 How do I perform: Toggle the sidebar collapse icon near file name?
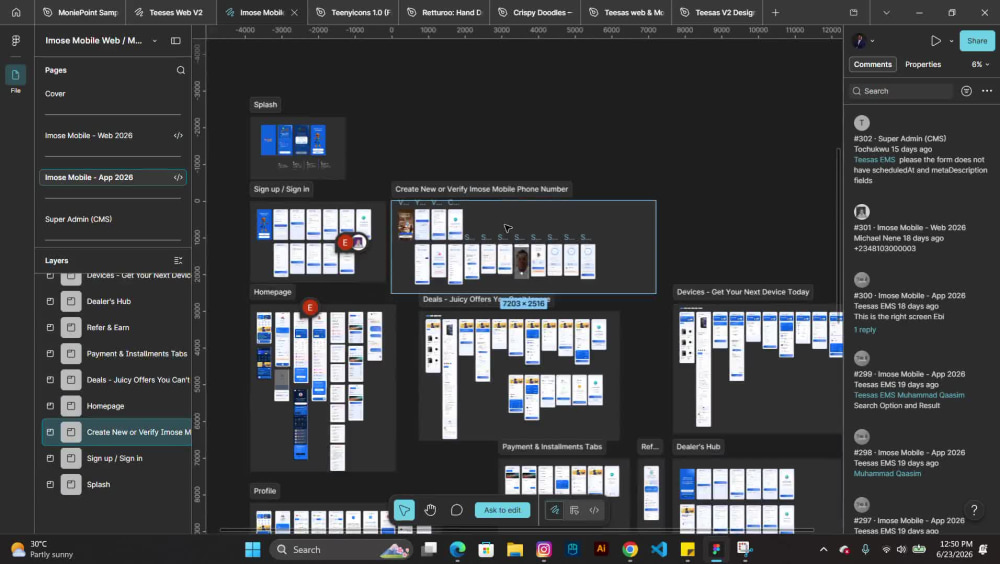point(175,40)
